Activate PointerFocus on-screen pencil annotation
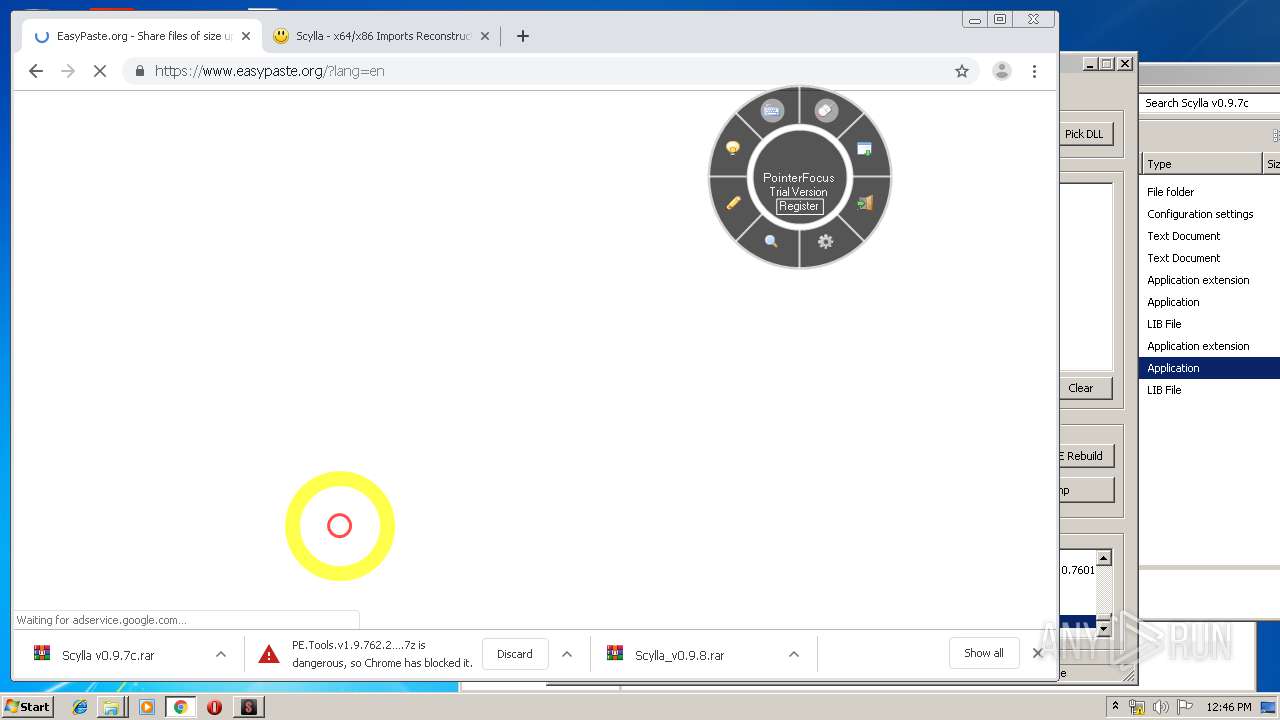This screenshot has width=1280, height=720. click(733, 202)
